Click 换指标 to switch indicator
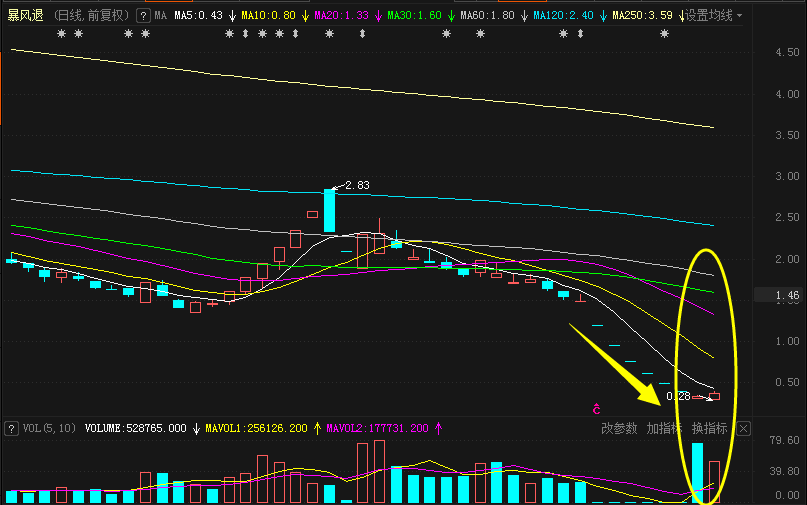Screen dimensions: 807x505 (710, 428)
